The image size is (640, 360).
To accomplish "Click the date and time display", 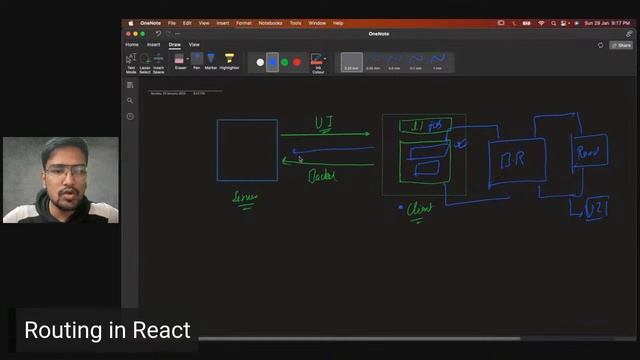I will [x=607, y=23].
